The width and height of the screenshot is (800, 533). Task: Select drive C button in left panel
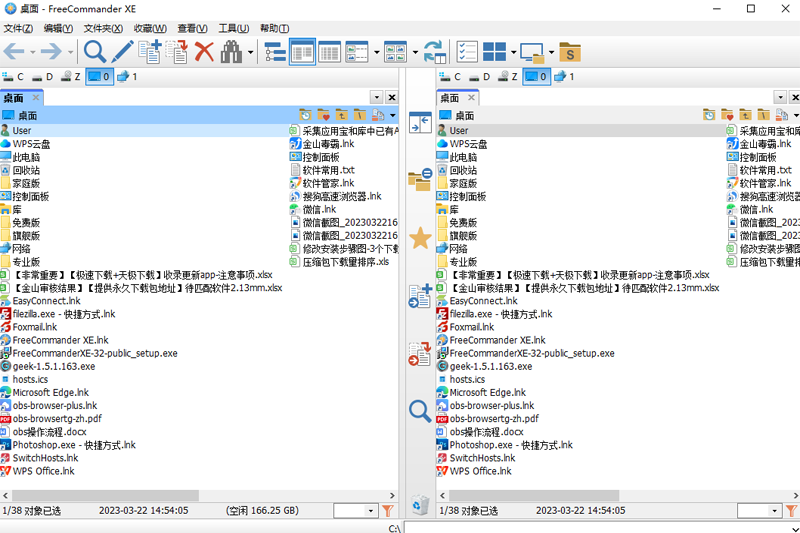(13, 77)
